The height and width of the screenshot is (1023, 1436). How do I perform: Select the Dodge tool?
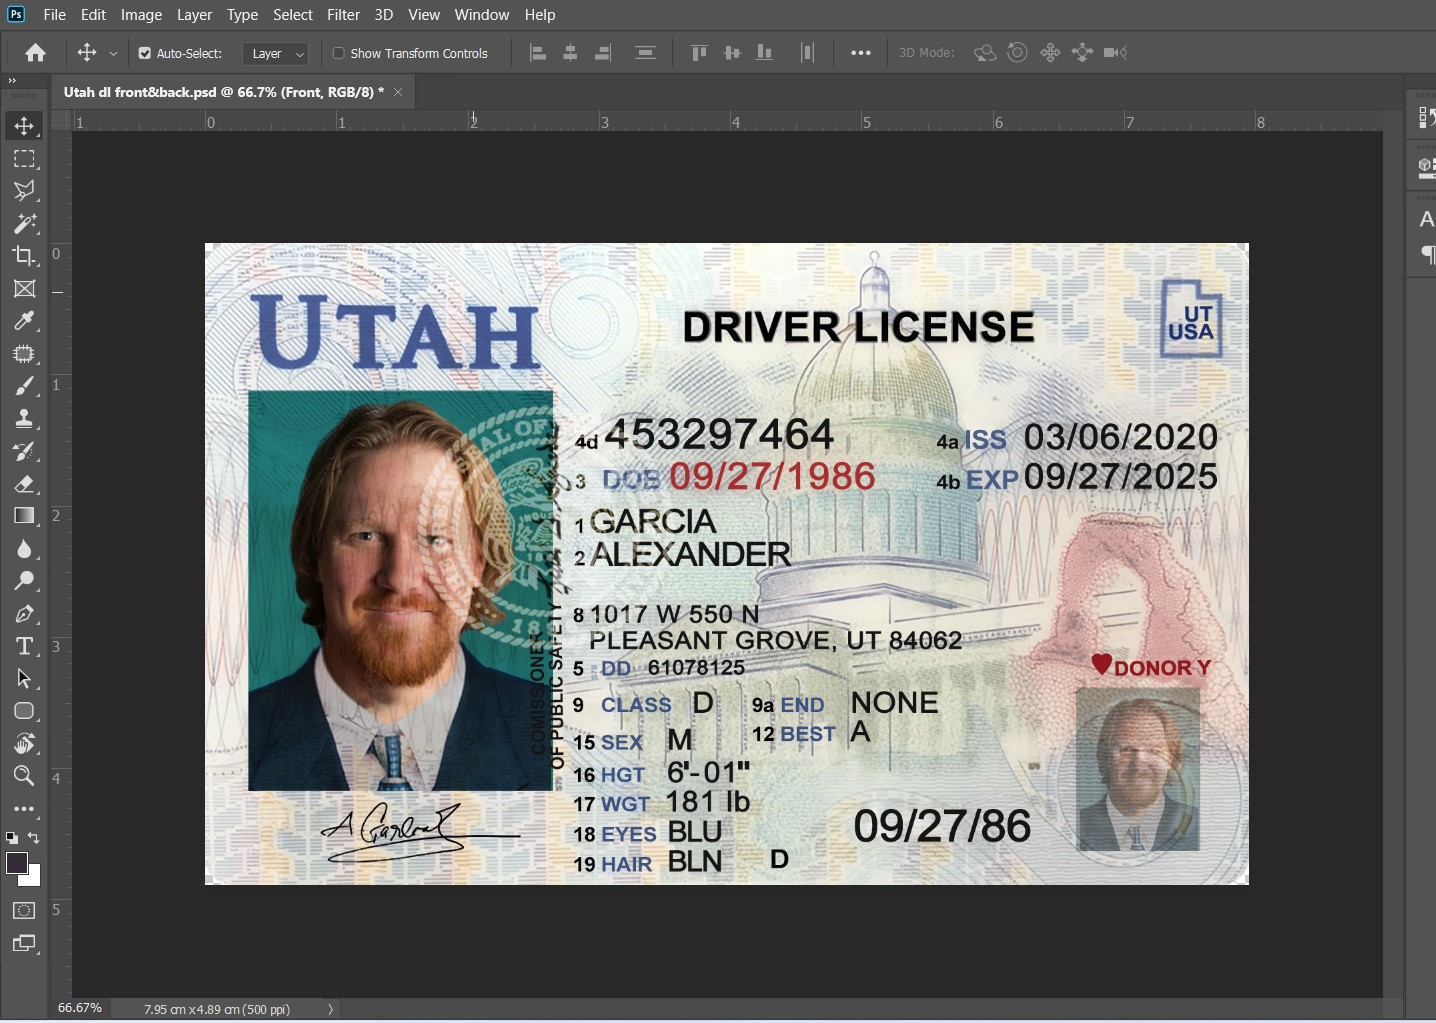(24, 581)
